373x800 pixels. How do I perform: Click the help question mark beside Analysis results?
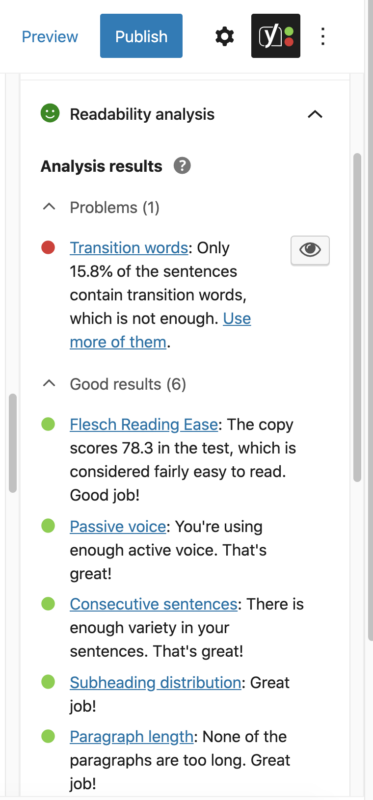pyautogui.click(x=182, y=166)
